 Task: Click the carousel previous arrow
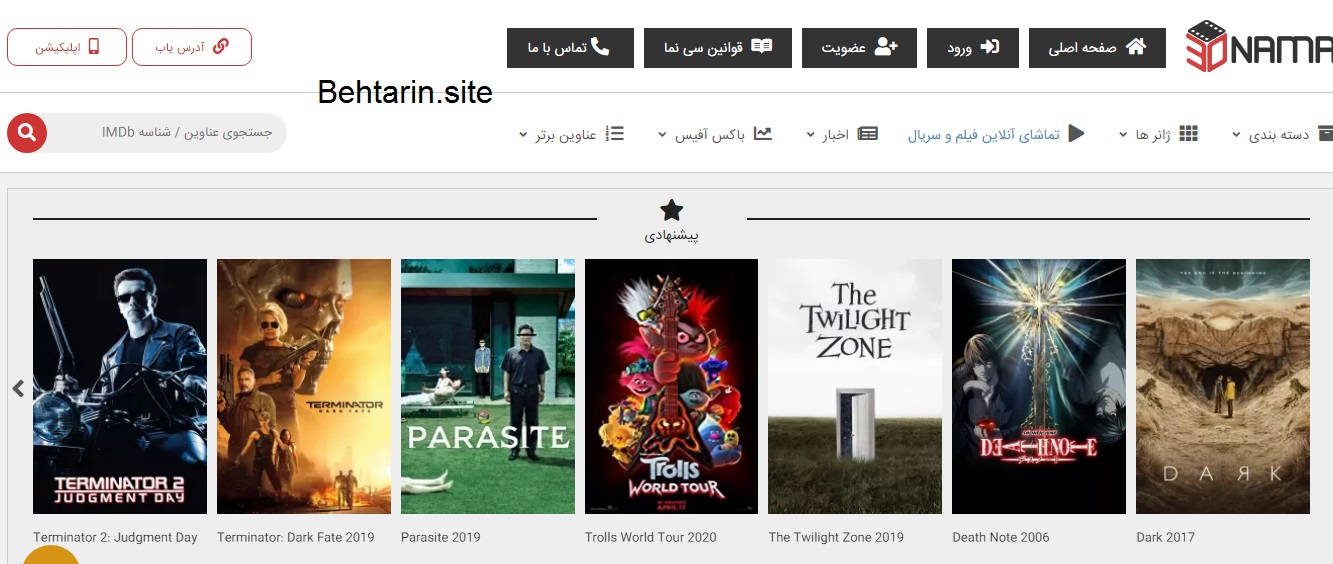point(18,388)
